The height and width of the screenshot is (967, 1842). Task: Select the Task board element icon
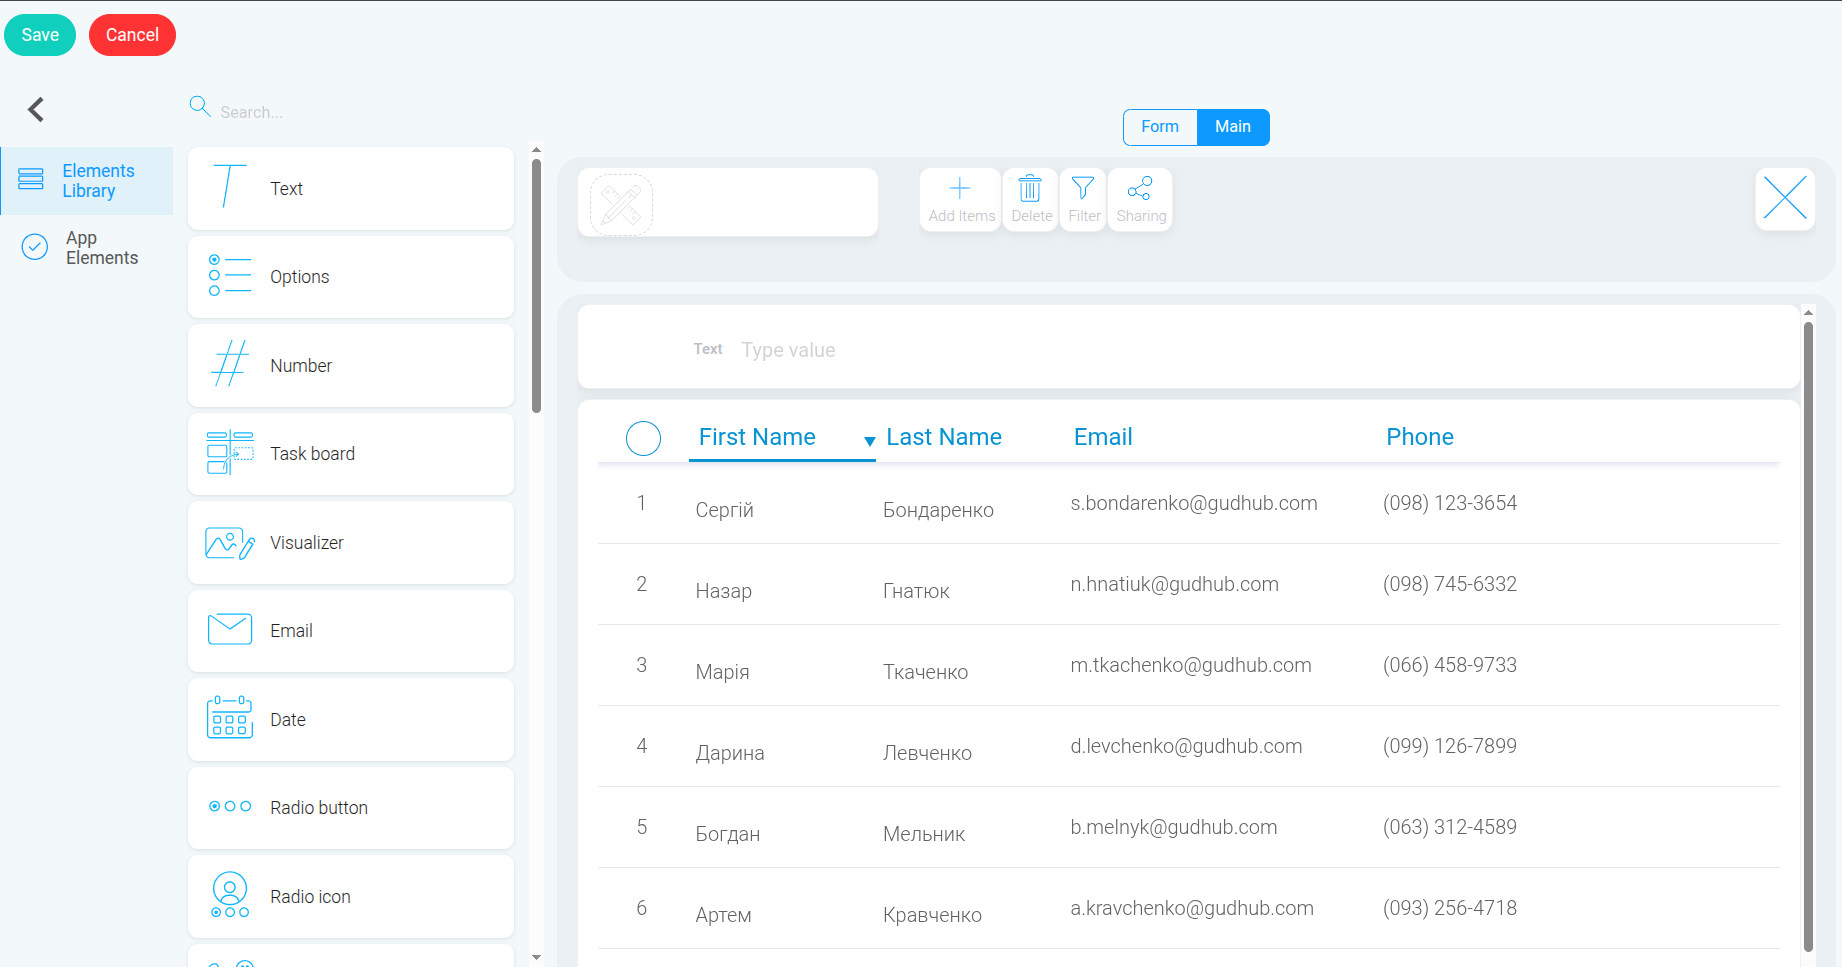[230, 453]
